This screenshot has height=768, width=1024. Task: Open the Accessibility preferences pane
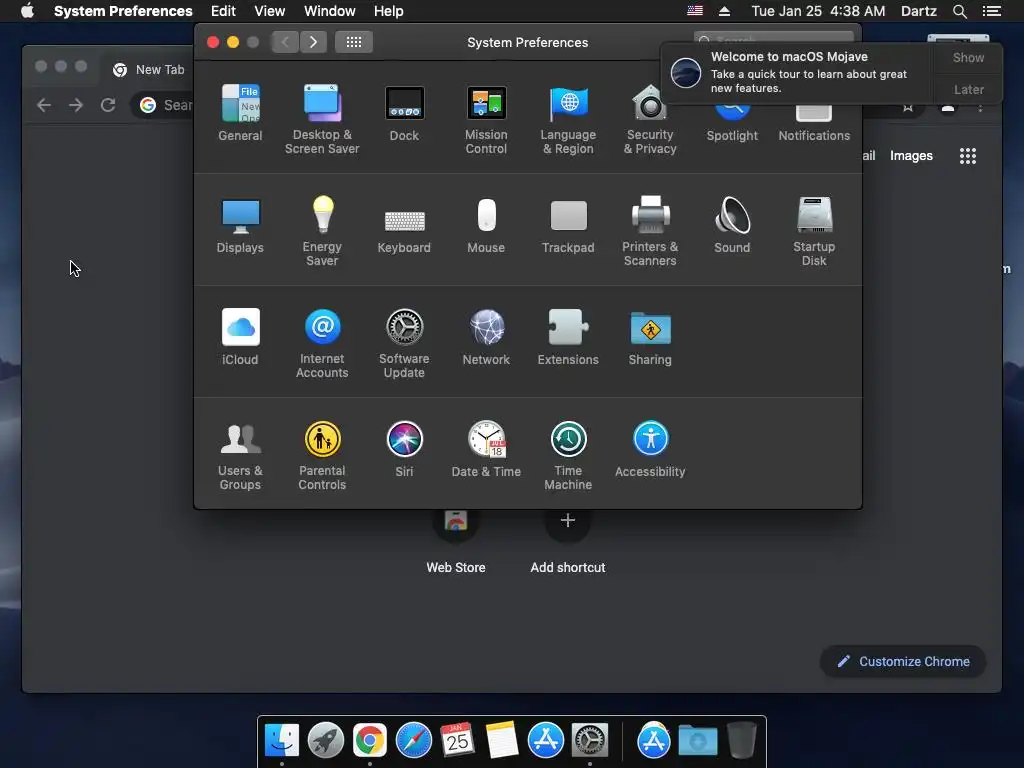(x=650, y=449)
